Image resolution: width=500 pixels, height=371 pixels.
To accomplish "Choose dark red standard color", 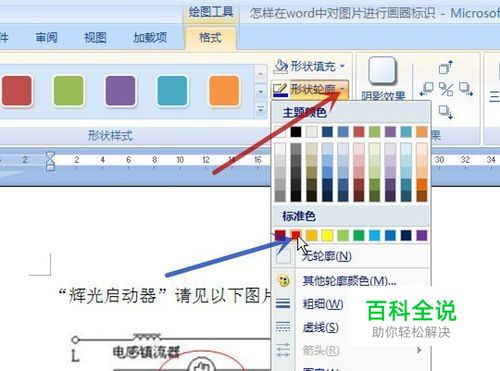I will (280, 235).
